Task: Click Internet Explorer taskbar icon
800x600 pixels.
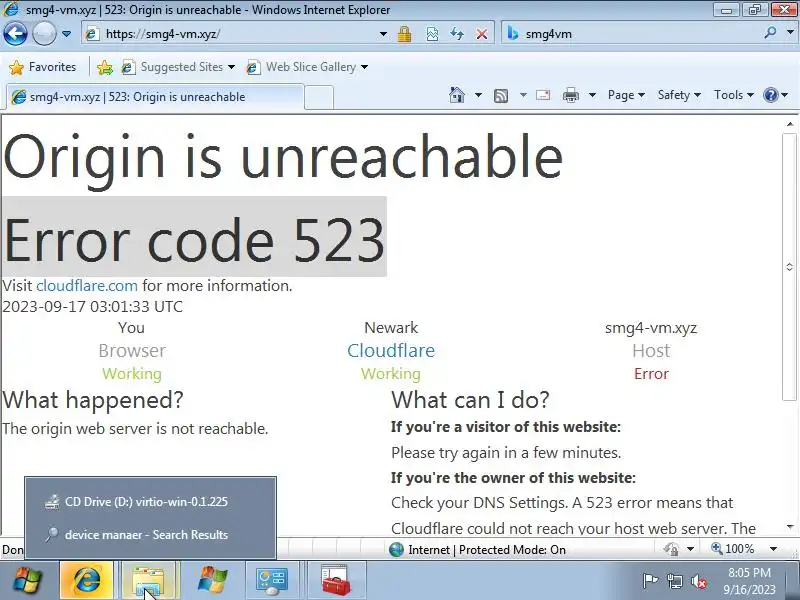Action: 87,580
